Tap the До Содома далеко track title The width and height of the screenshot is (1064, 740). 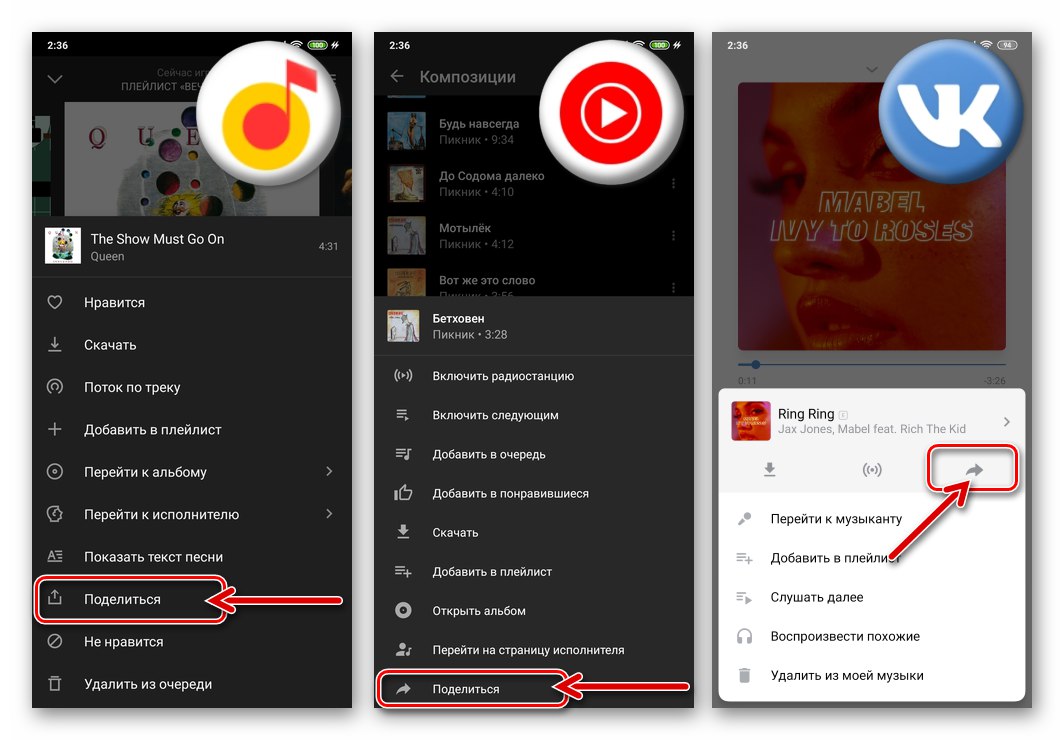pos(491,176)
